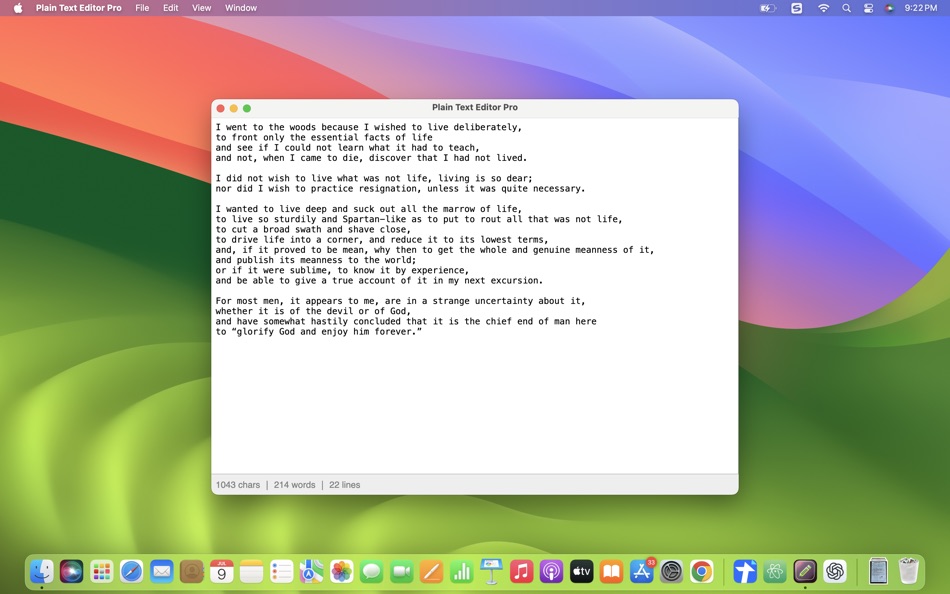Open the Mail app in the dock
The width and height of the screenshot is (950, 594).
coord(161,571)
